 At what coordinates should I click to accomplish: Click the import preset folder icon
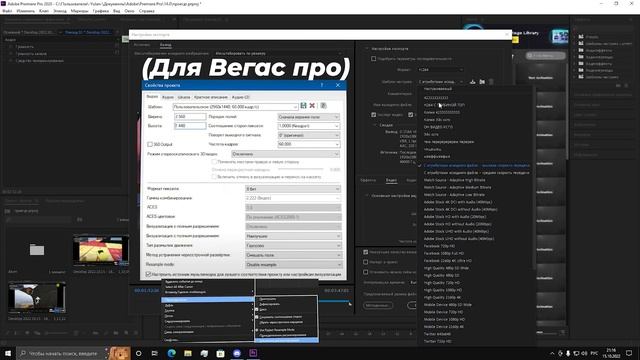pyautogui.click(x=482, y=82)
